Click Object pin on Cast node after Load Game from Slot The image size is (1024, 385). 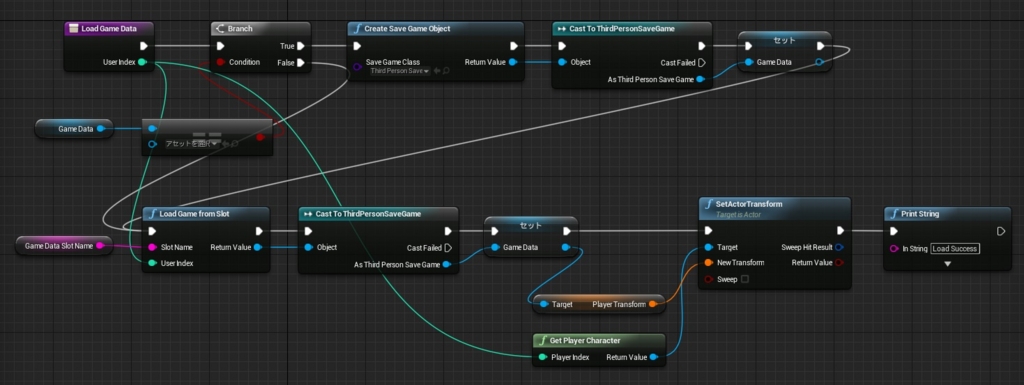coord(308,248)
